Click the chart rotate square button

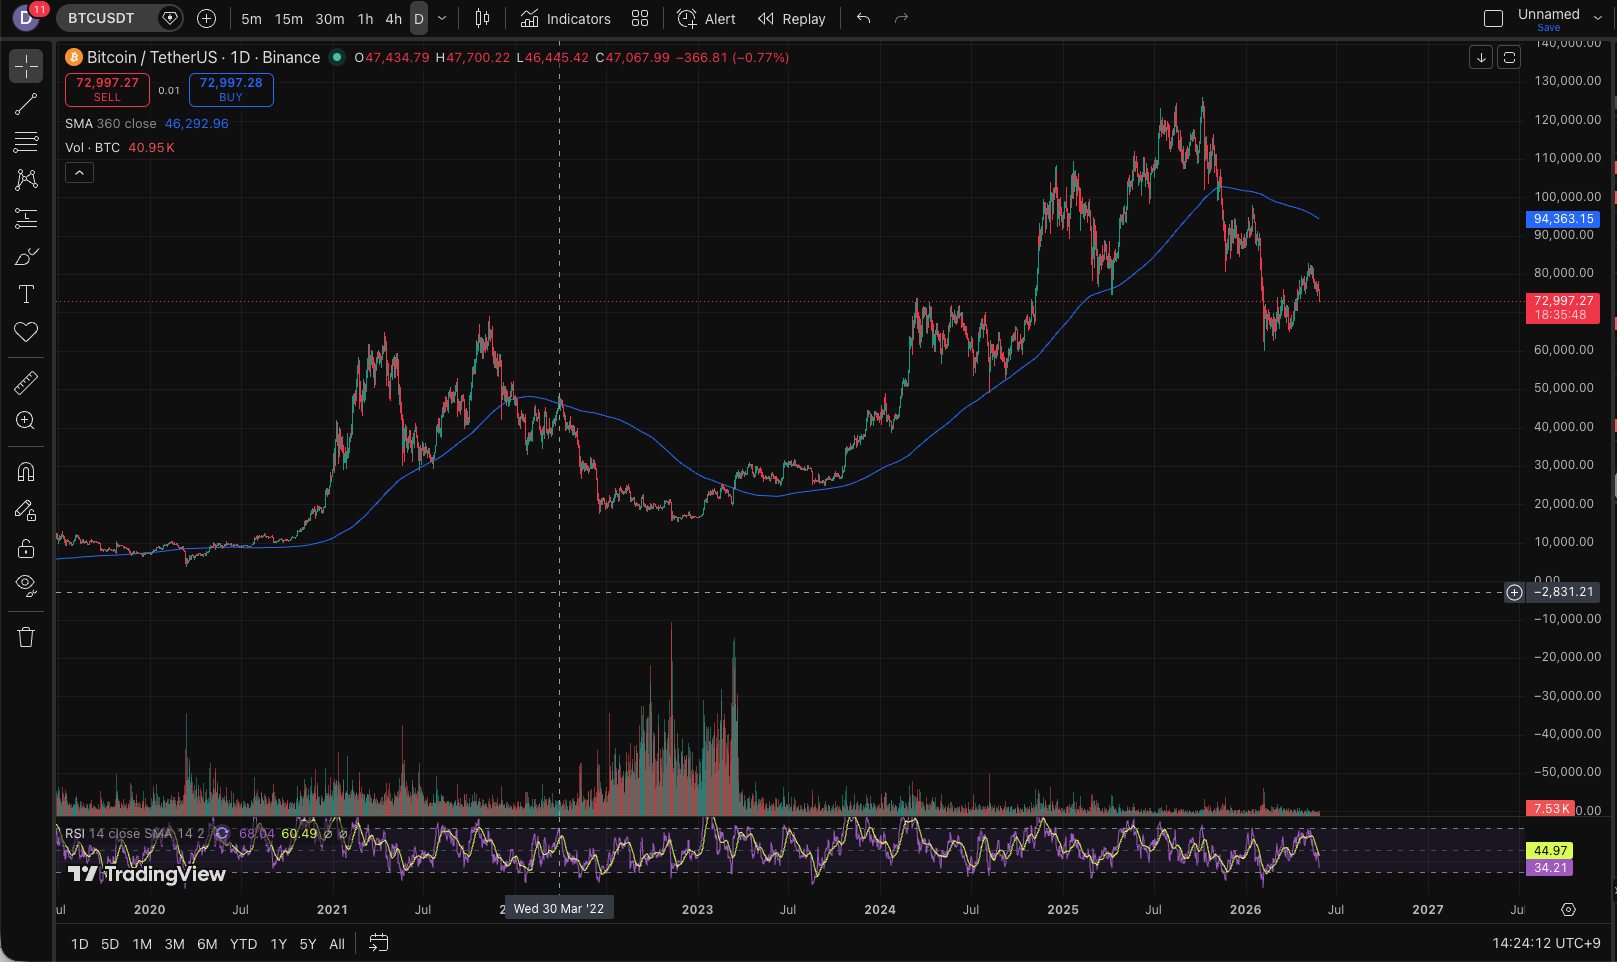(1509, 57)
